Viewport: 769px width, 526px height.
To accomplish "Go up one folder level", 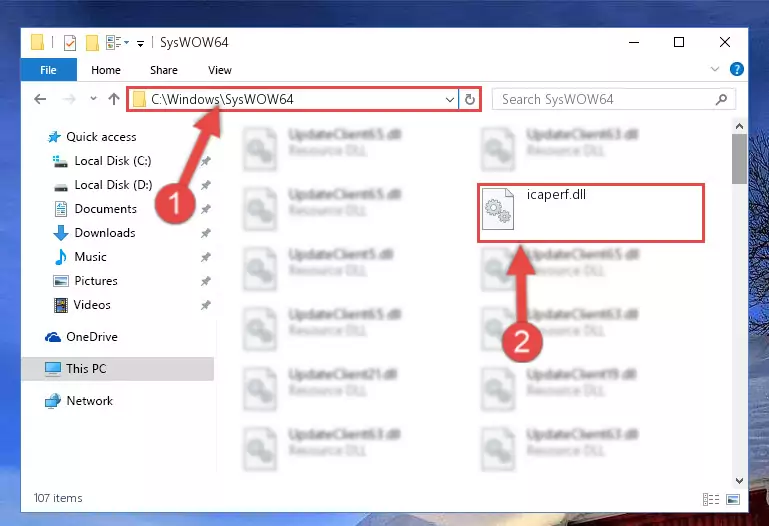I will pyautogui.click(x=114, y=99).
